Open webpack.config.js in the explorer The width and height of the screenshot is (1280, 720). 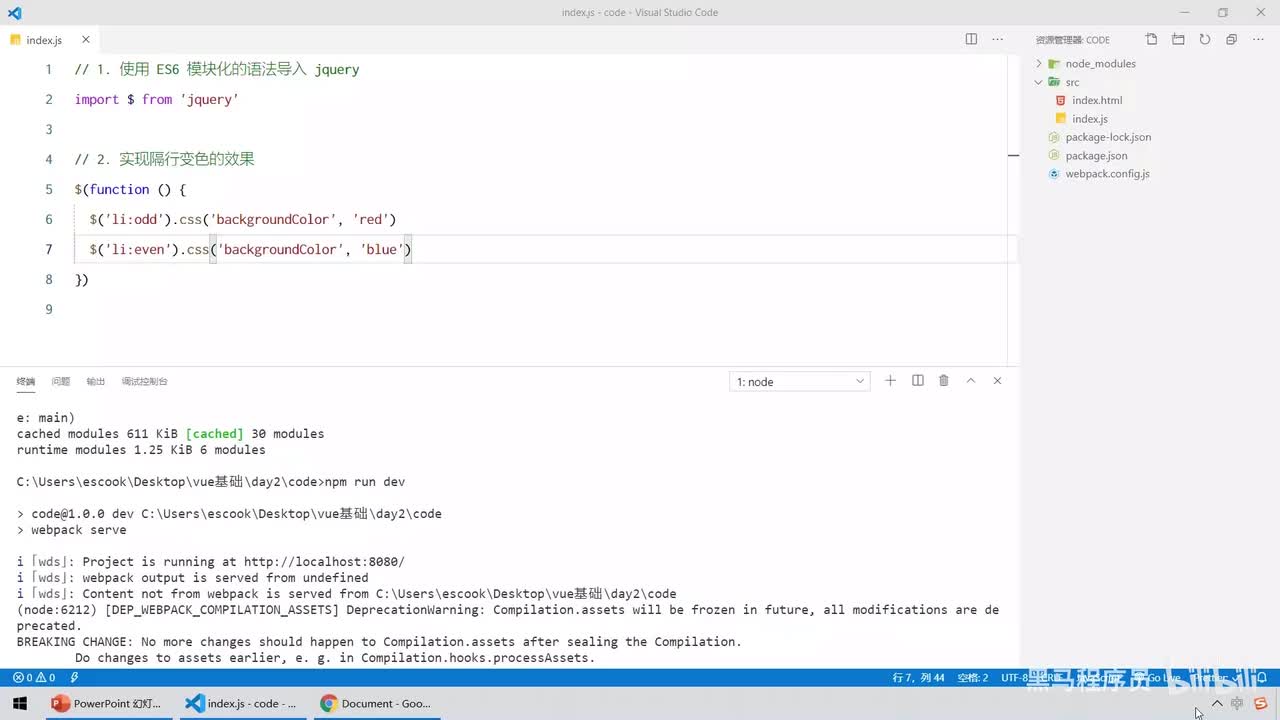[x=1107, y=173]
